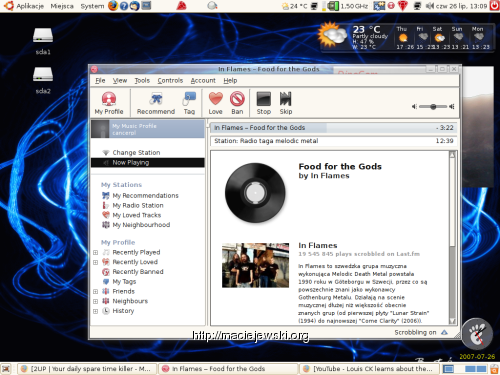Click the blue help icon in the panel
The height and width of the screenshot is (375, 500).
[x=124, y=6]
